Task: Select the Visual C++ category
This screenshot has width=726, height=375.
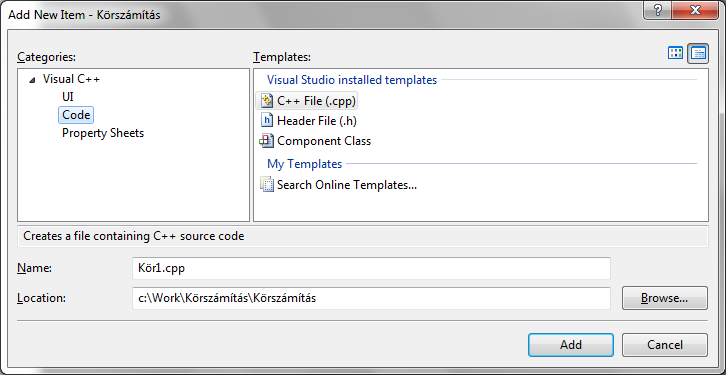Action: (71, 79)
